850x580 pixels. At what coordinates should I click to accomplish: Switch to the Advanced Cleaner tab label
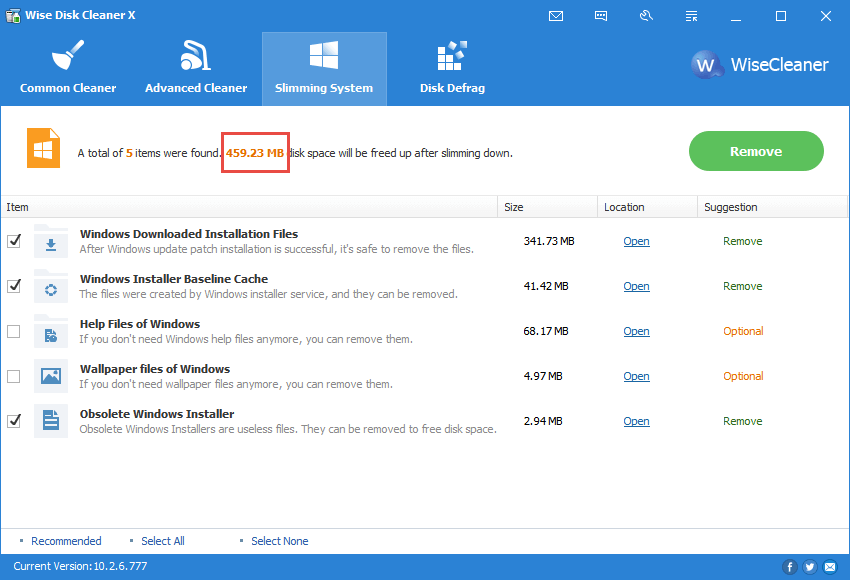[196, 88]
